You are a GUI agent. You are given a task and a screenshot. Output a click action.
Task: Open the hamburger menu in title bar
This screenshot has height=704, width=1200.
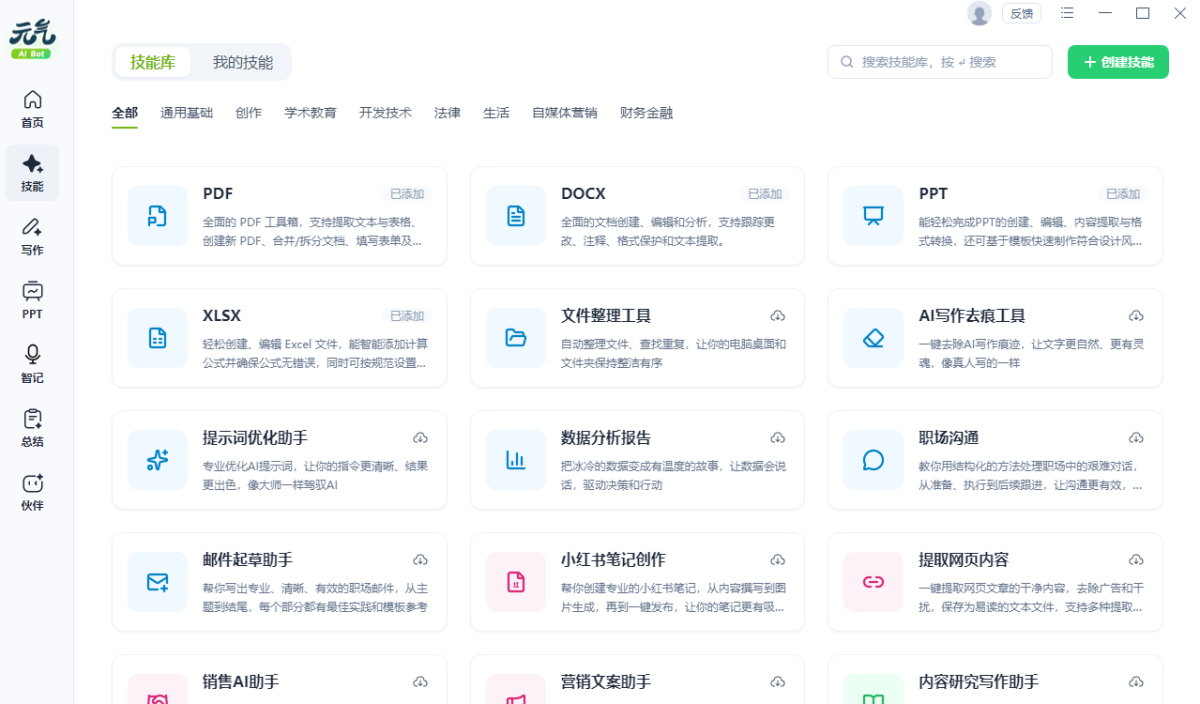pos(1067,13)
